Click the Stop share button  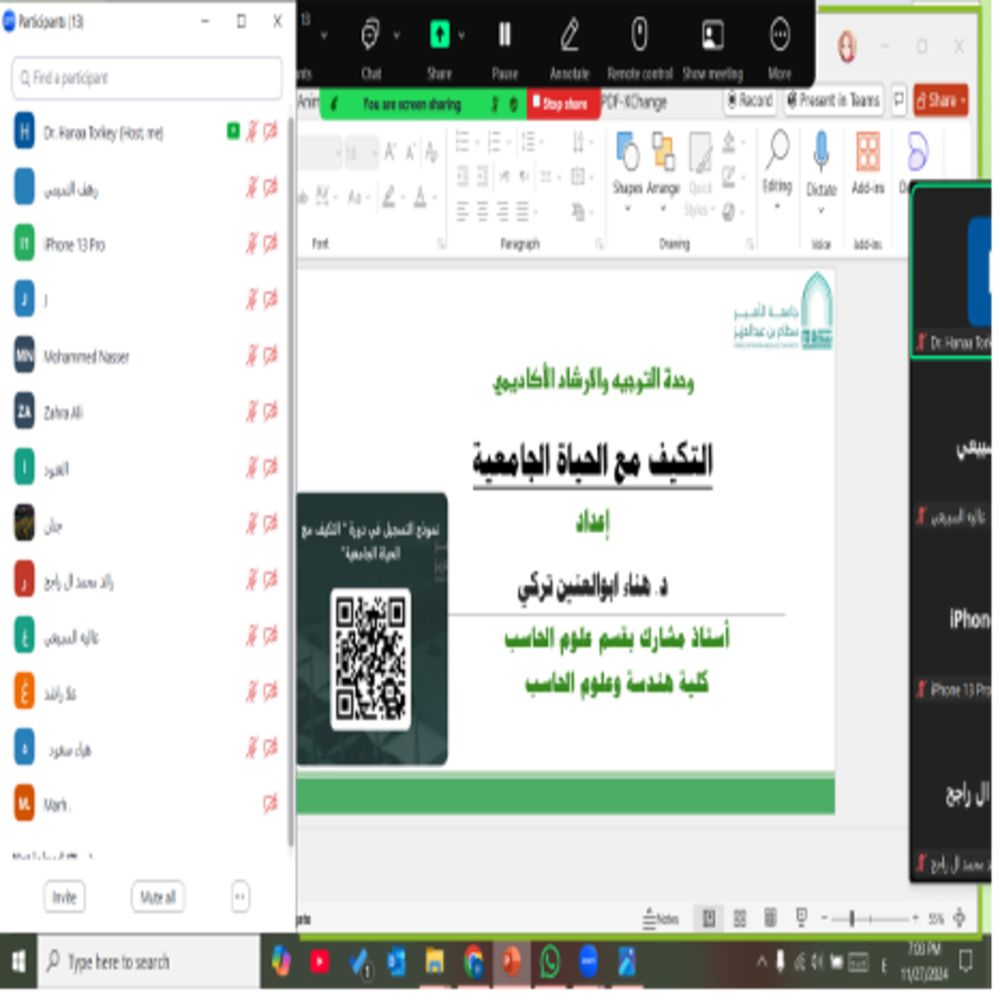tap(564, 103)
